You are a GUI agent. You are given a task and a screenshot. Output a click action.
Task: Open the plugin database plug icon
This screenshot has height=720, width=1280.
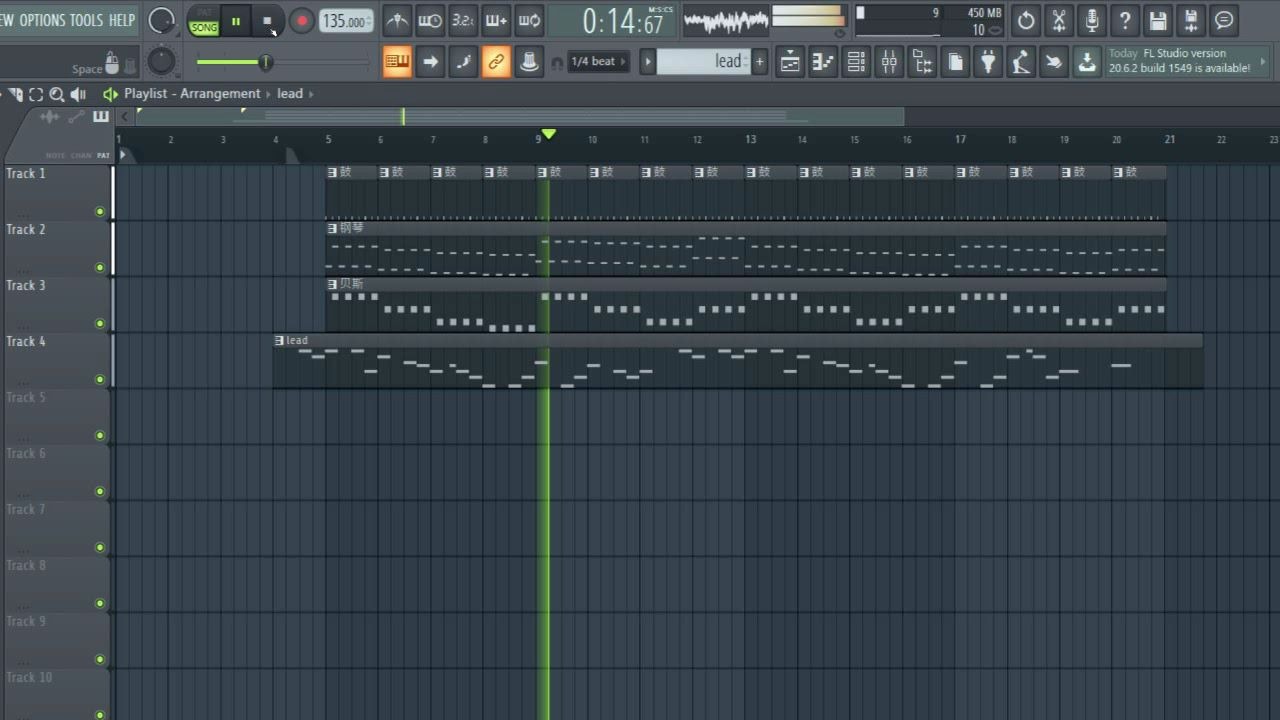coord(988,62)
